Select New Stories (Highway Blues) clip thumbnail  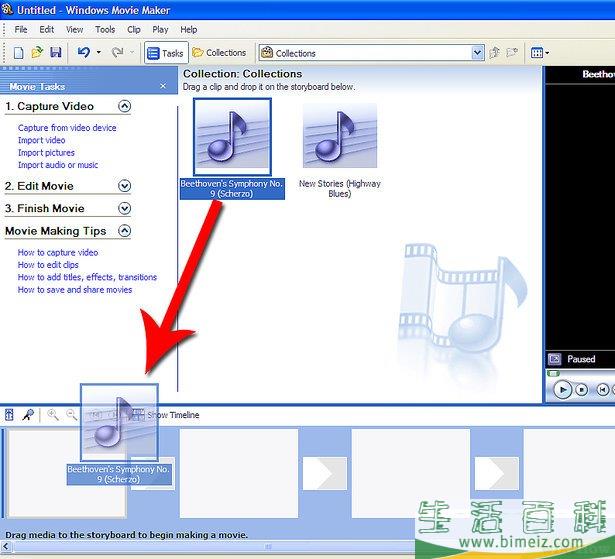pyautogui.click(x=340, y=136)
